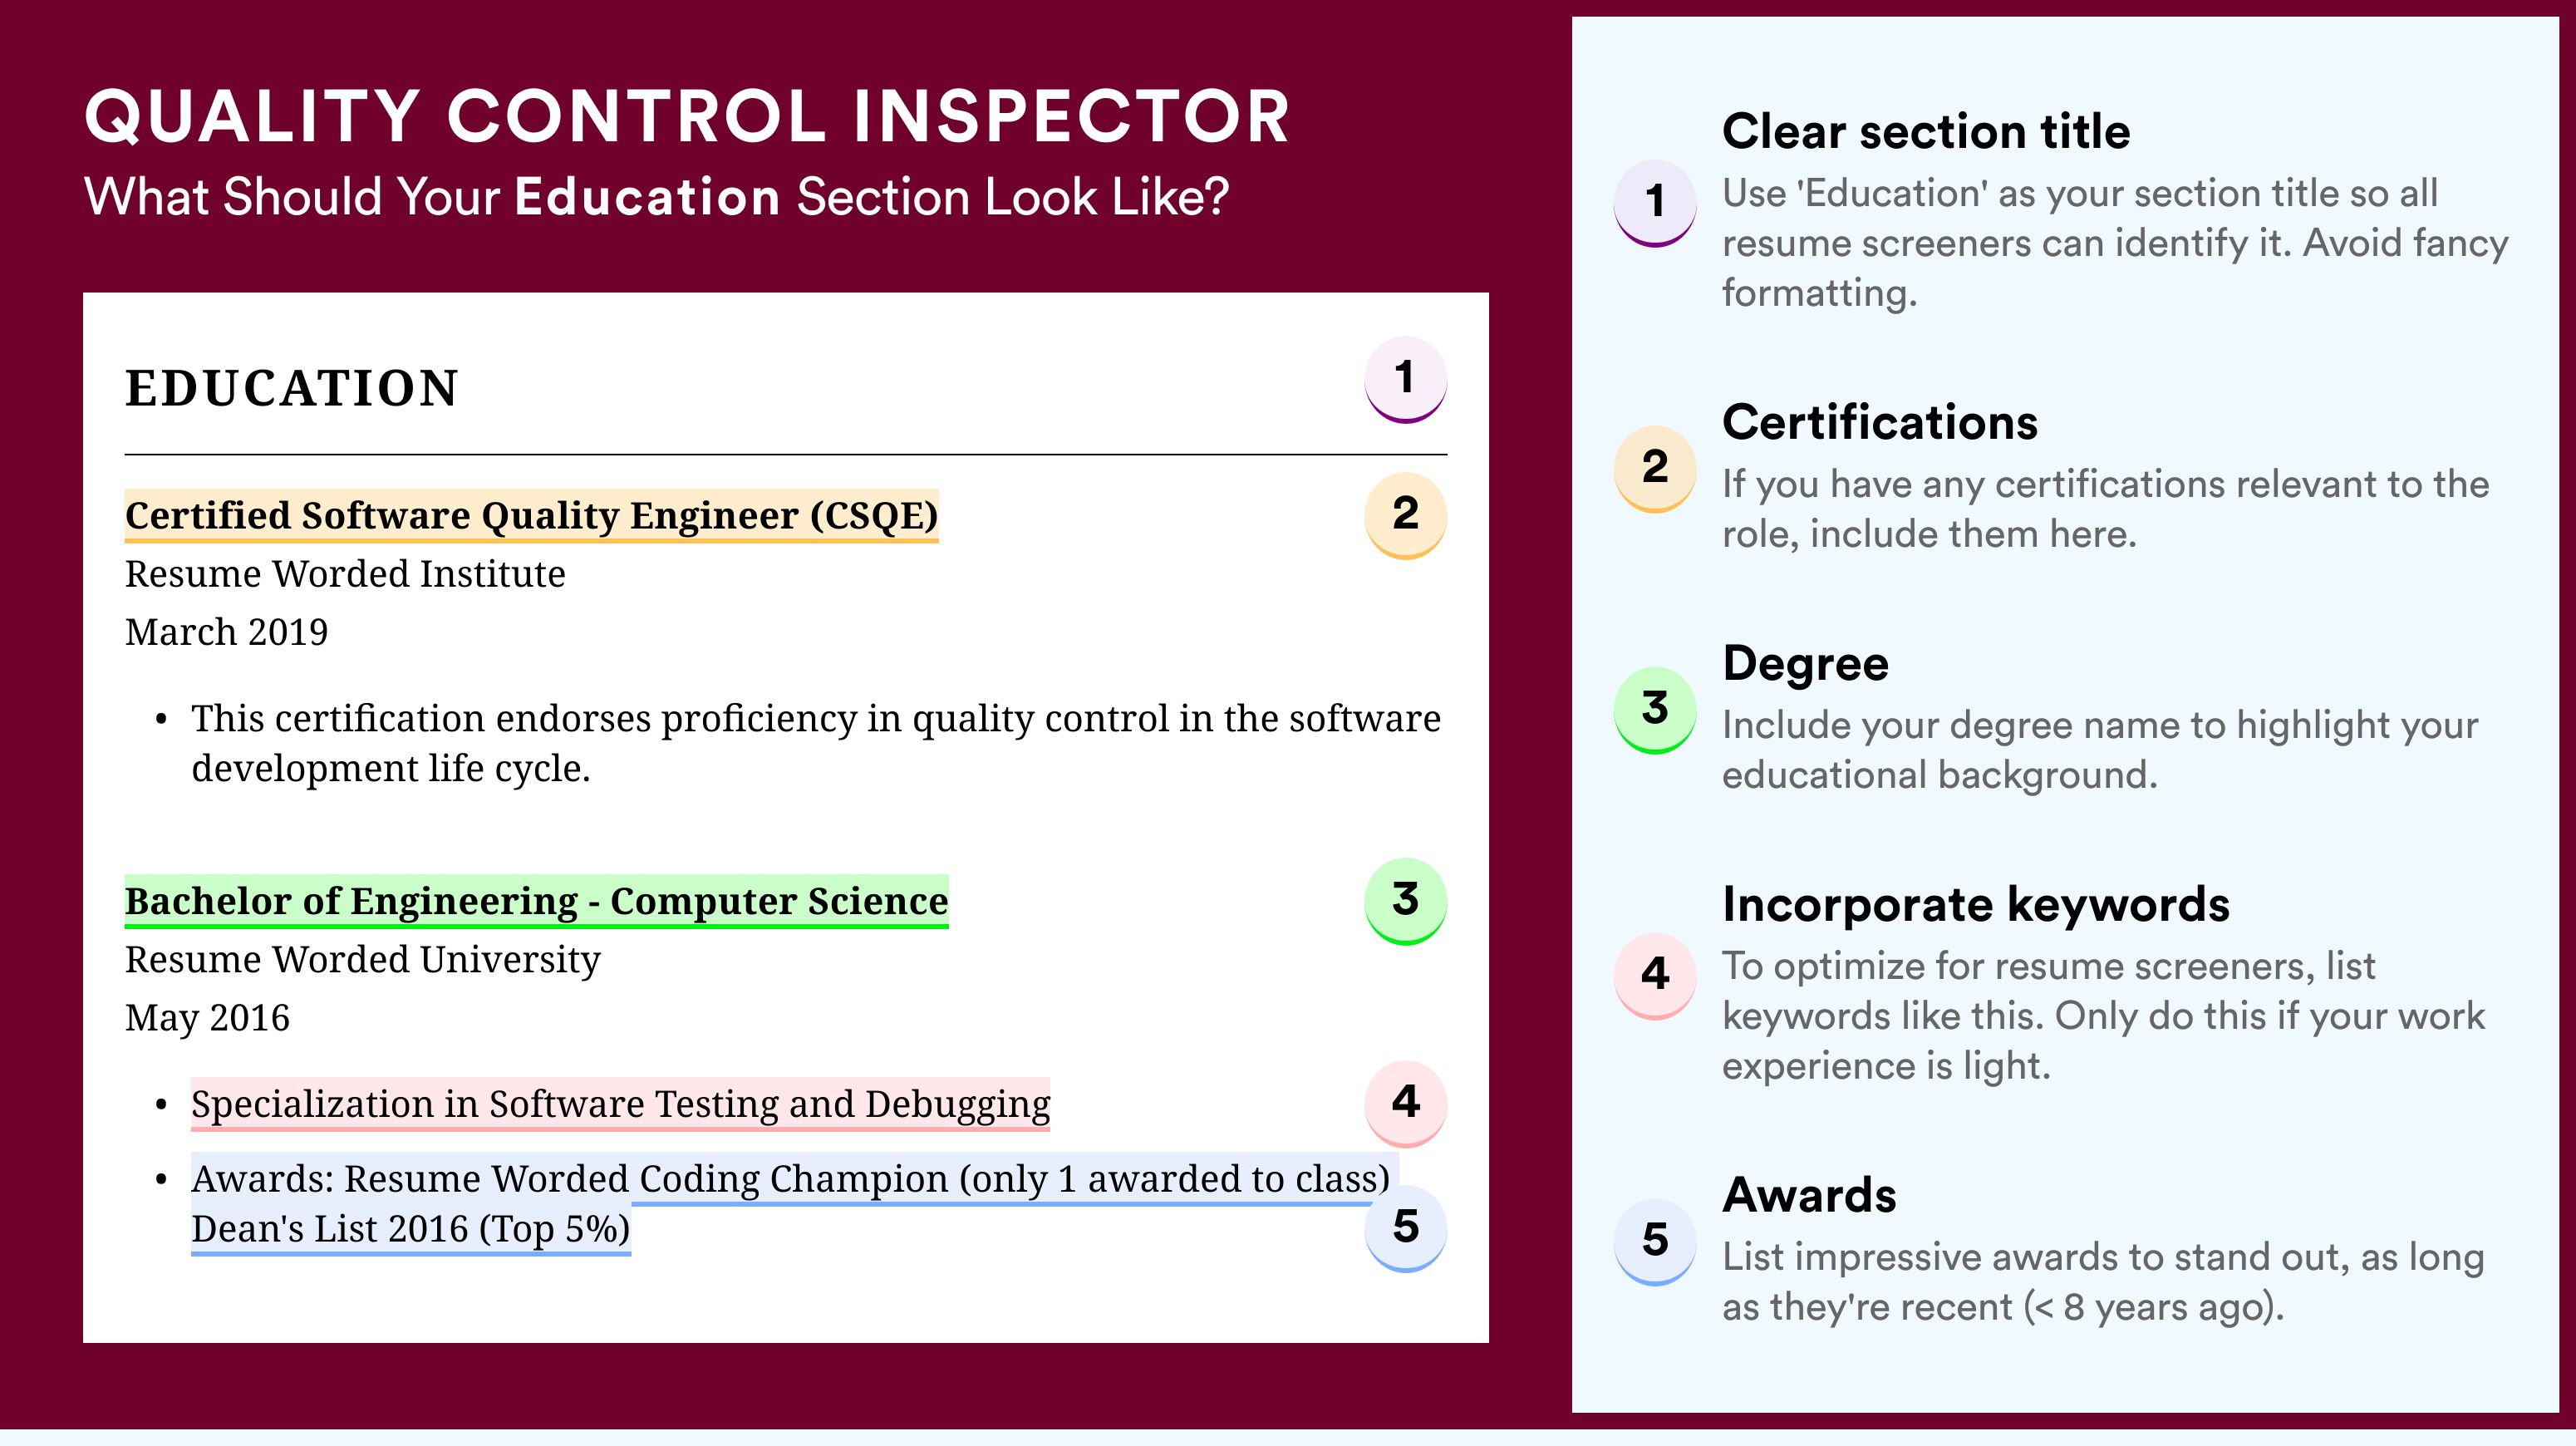Click the number 2 badge next to Certifications
The height and width of the screenshot is (1446, 2576).
tap(1654, 468)
